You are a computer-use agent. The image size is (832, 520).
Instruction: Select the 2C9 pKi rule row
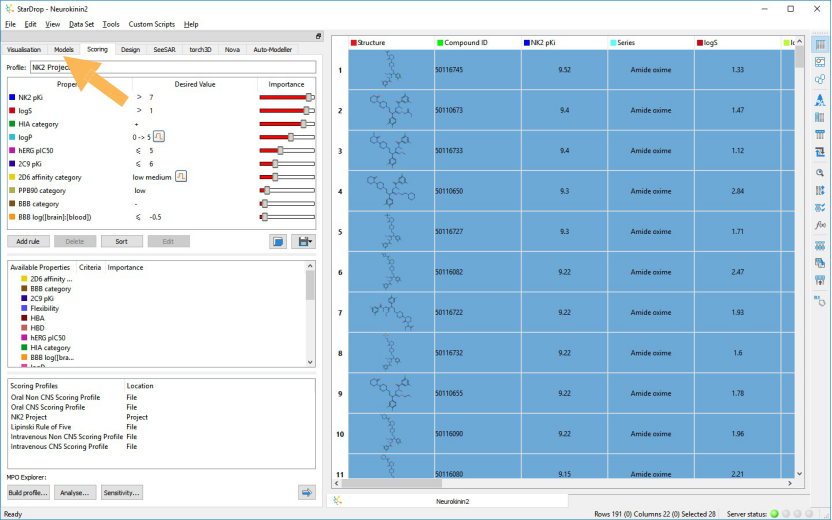coord(161,164)
